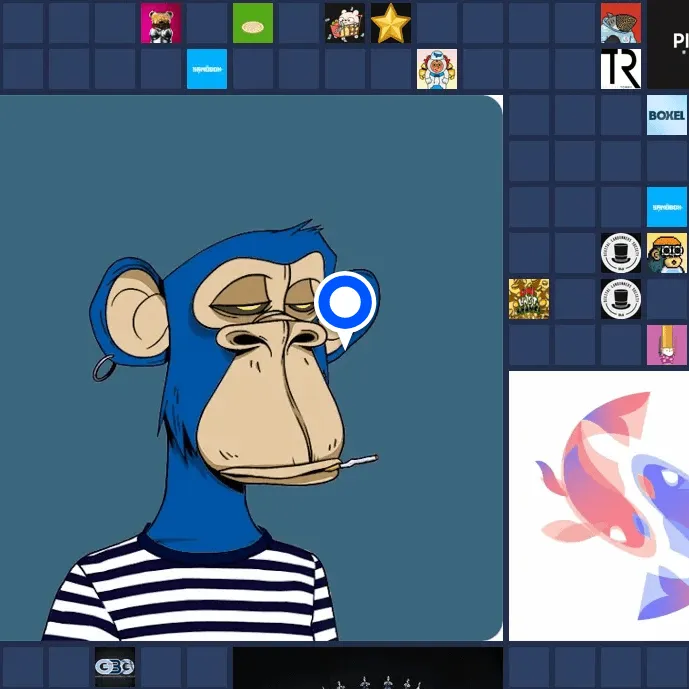Image resolution: width=689 pixels, height=689 pixels.
Task: Select empty land directly below the BOXEL tile
Action: pyautogui.click(x=667, y=161)
